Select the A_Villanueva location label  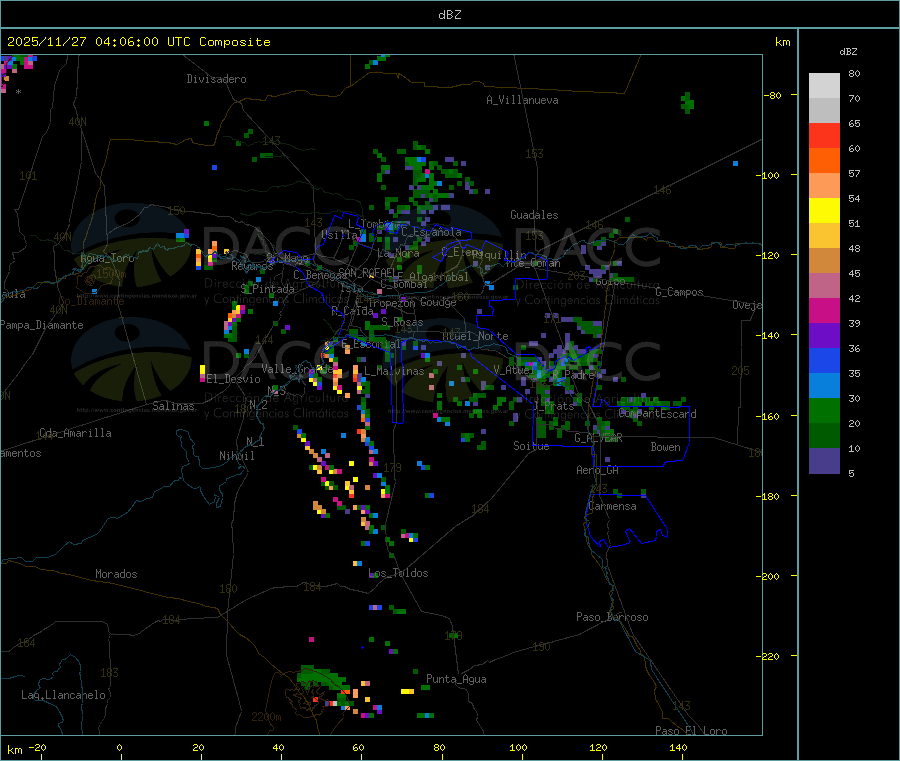pyautogui.click(x=522, y=100)
